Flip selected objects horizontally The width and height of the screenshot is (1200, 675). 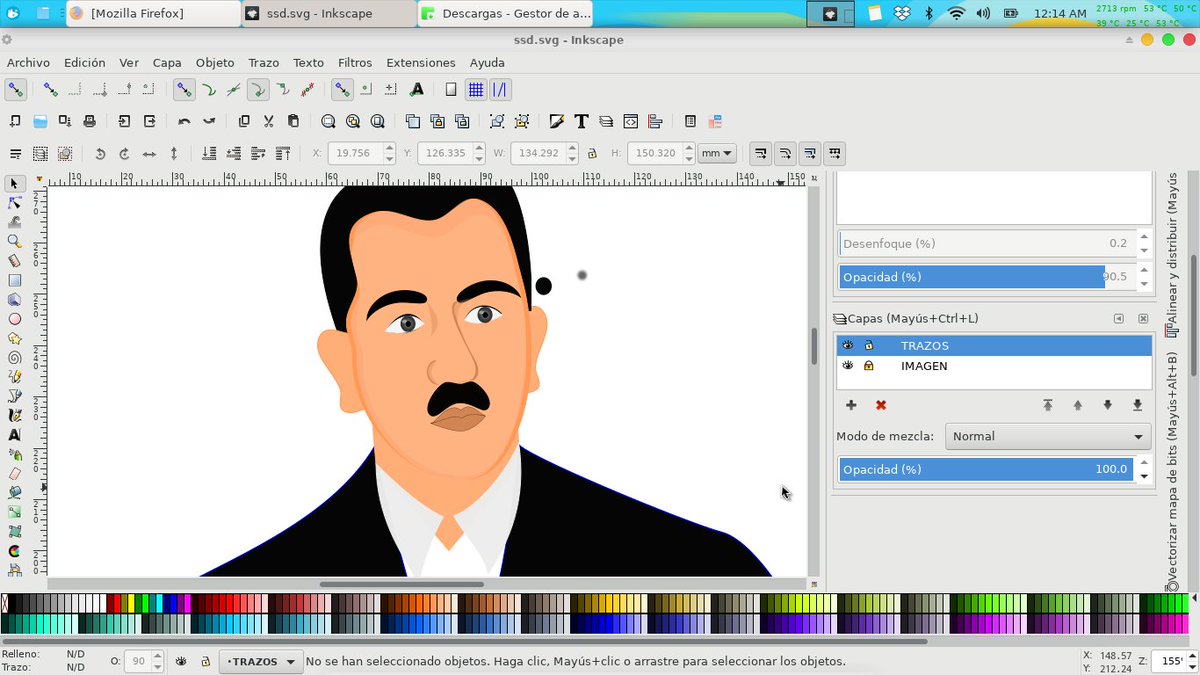149,154
